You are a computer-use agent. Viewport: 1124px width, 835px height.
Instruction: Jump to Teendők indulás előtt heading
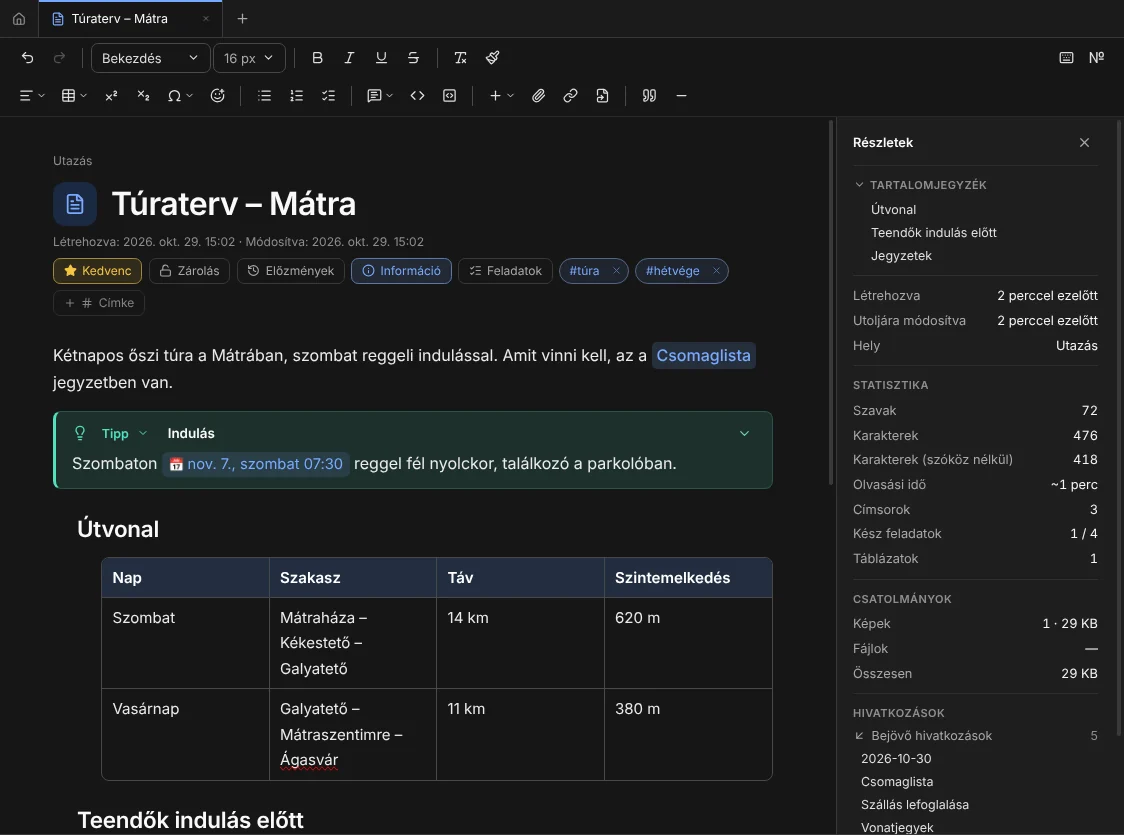point(933,233)
